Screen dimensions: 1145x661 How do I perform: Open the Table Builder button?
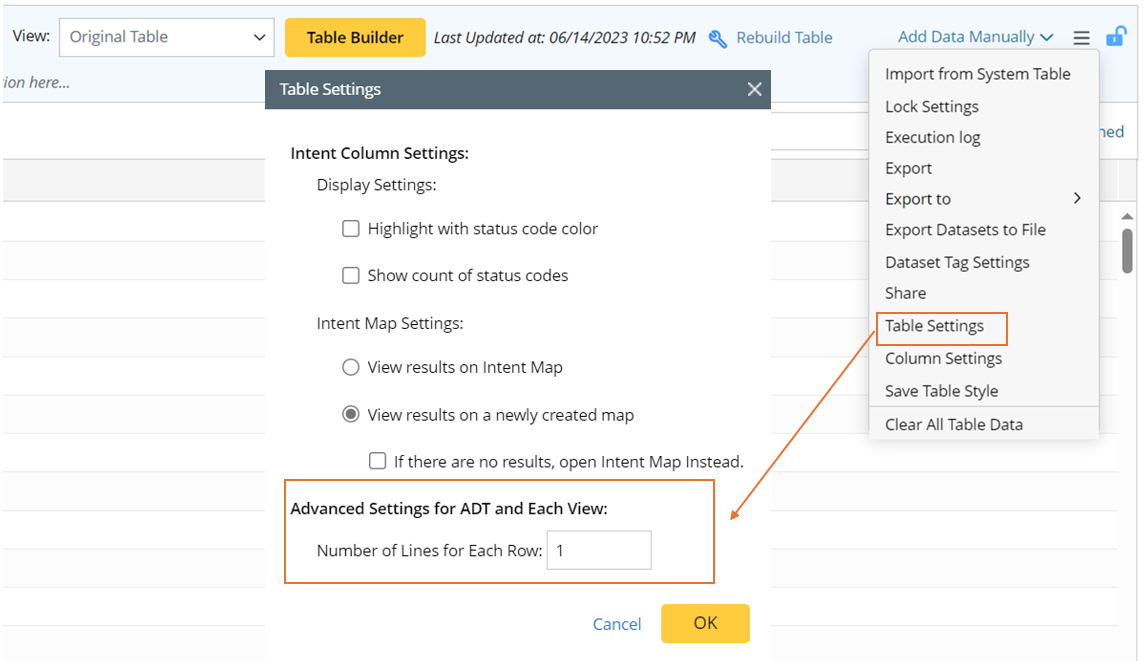pyautogui.click(x=355, y=37)
